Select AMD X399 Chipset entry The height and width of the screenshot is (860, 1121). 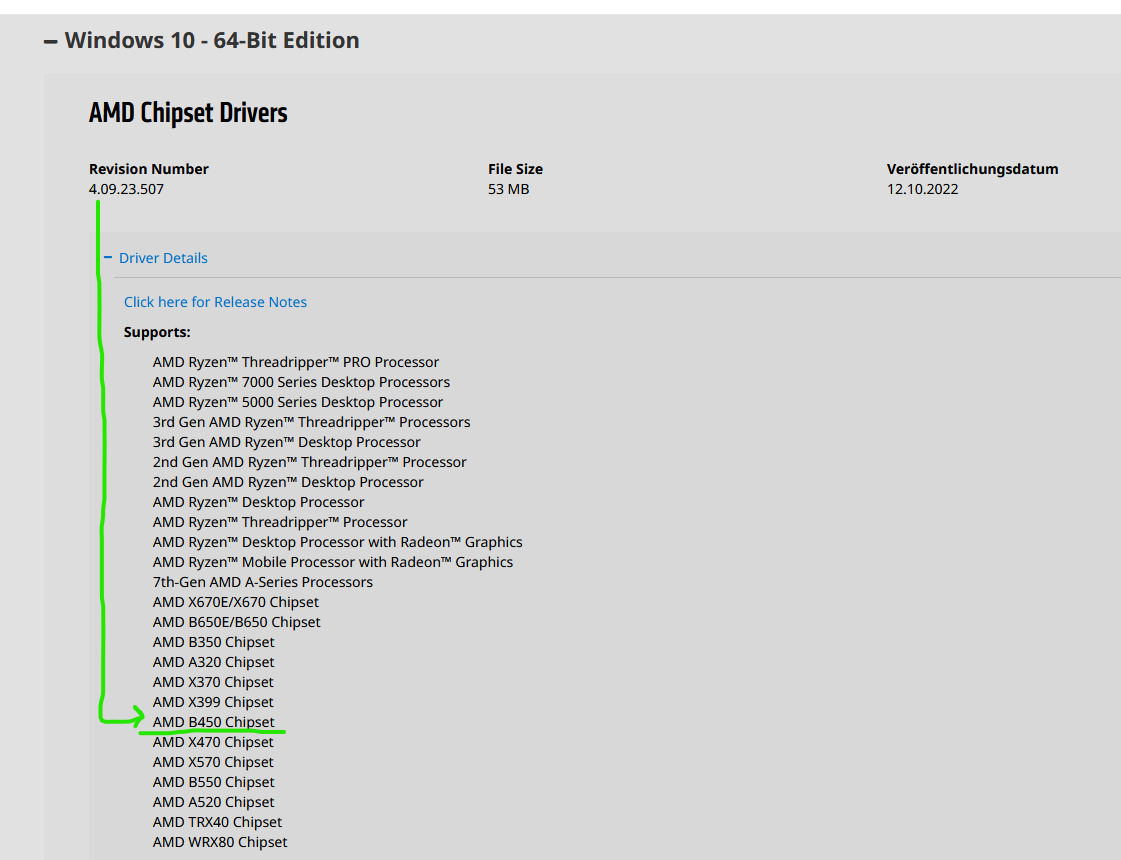pos(213,703)
